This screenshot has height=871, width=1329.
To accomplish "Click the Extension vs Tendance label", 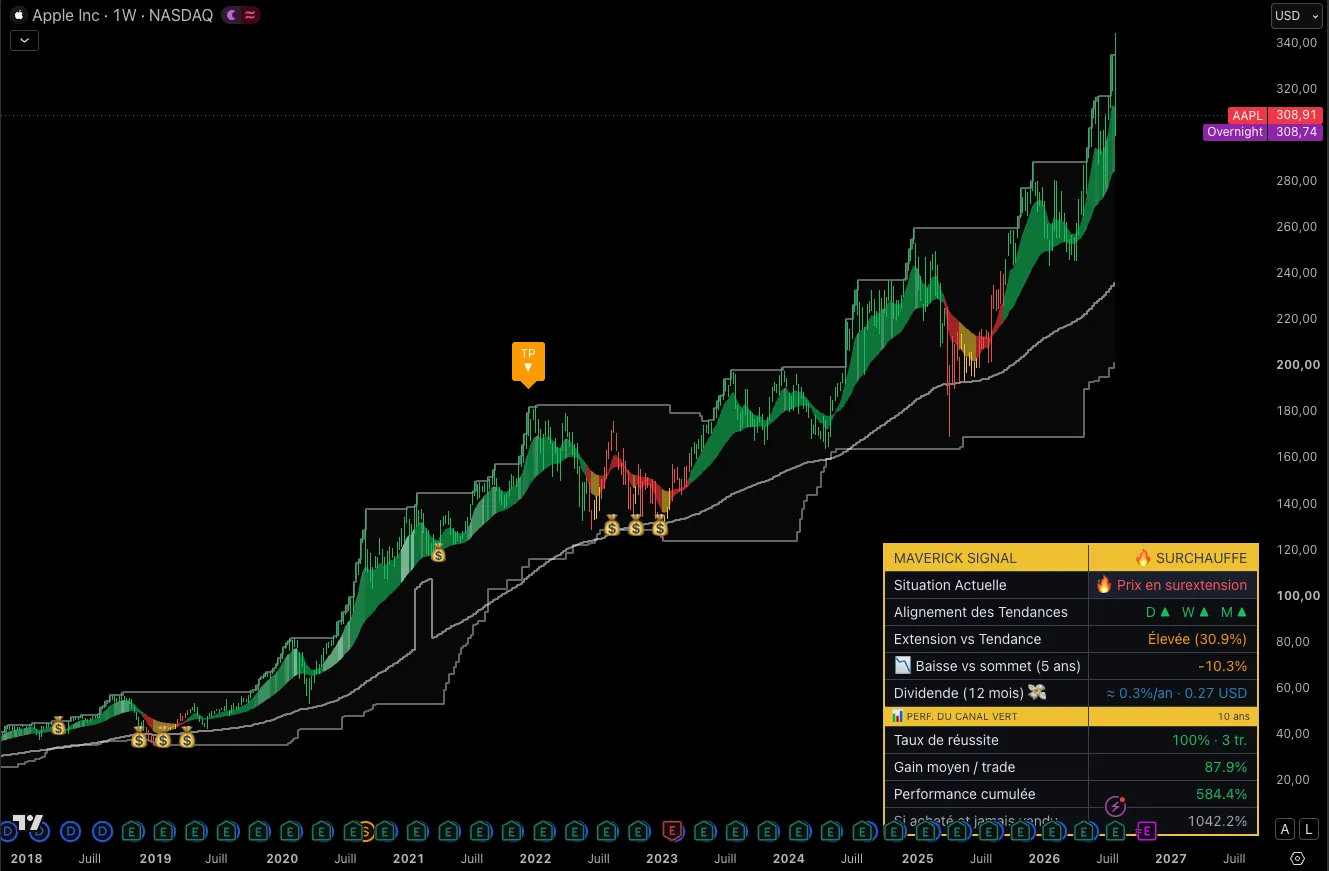I will coord(967,639).
